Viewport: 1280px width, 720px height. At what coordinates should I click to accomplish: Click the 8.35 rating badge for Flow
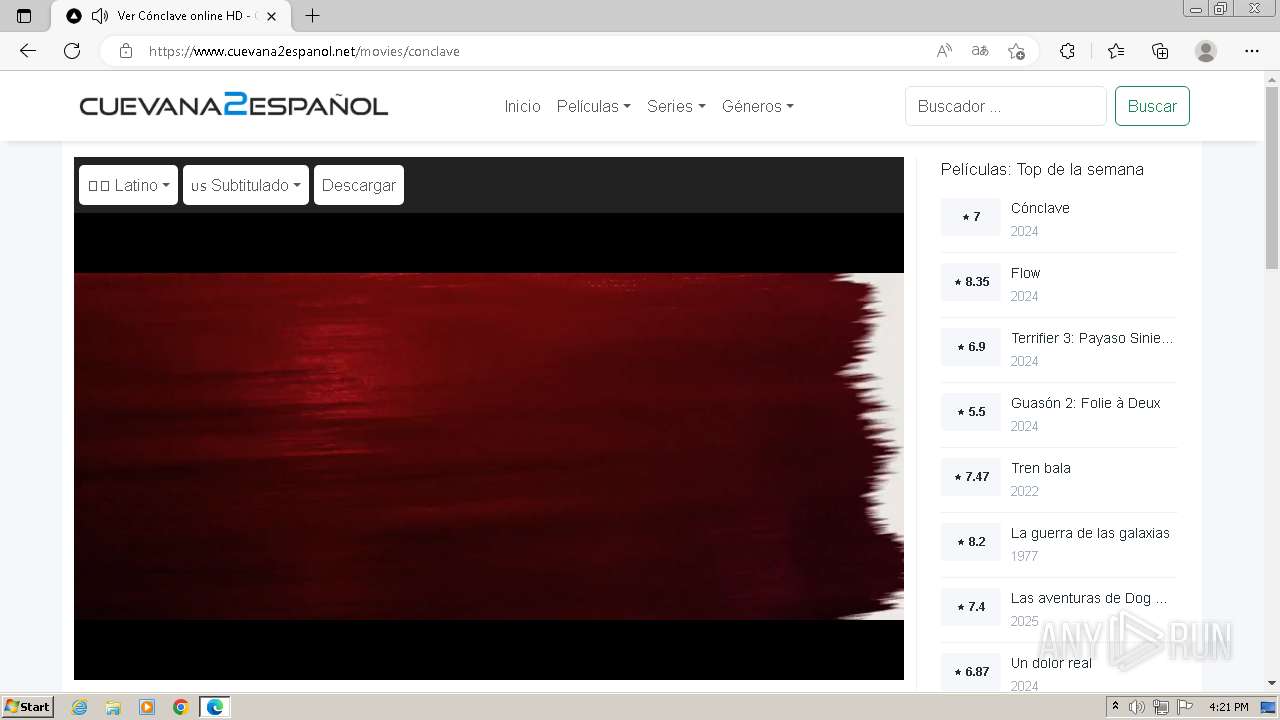pos(971,282)
